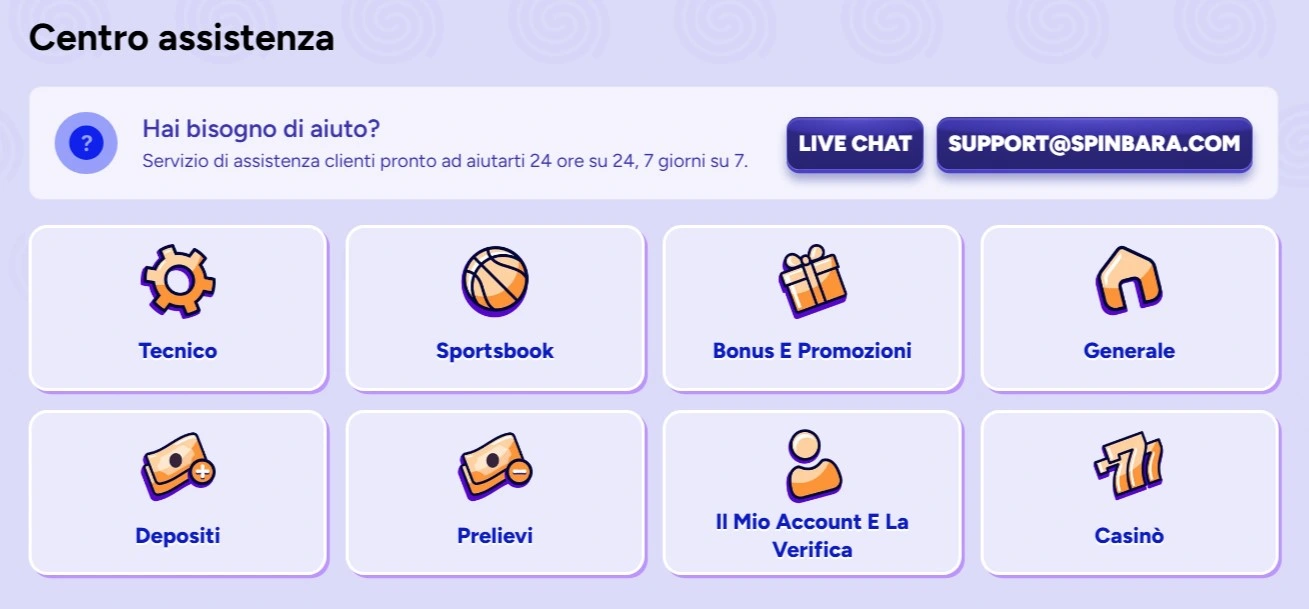Open the Tecnico help category label
The height and width of the screenshot is (609, 1309).
178,351
